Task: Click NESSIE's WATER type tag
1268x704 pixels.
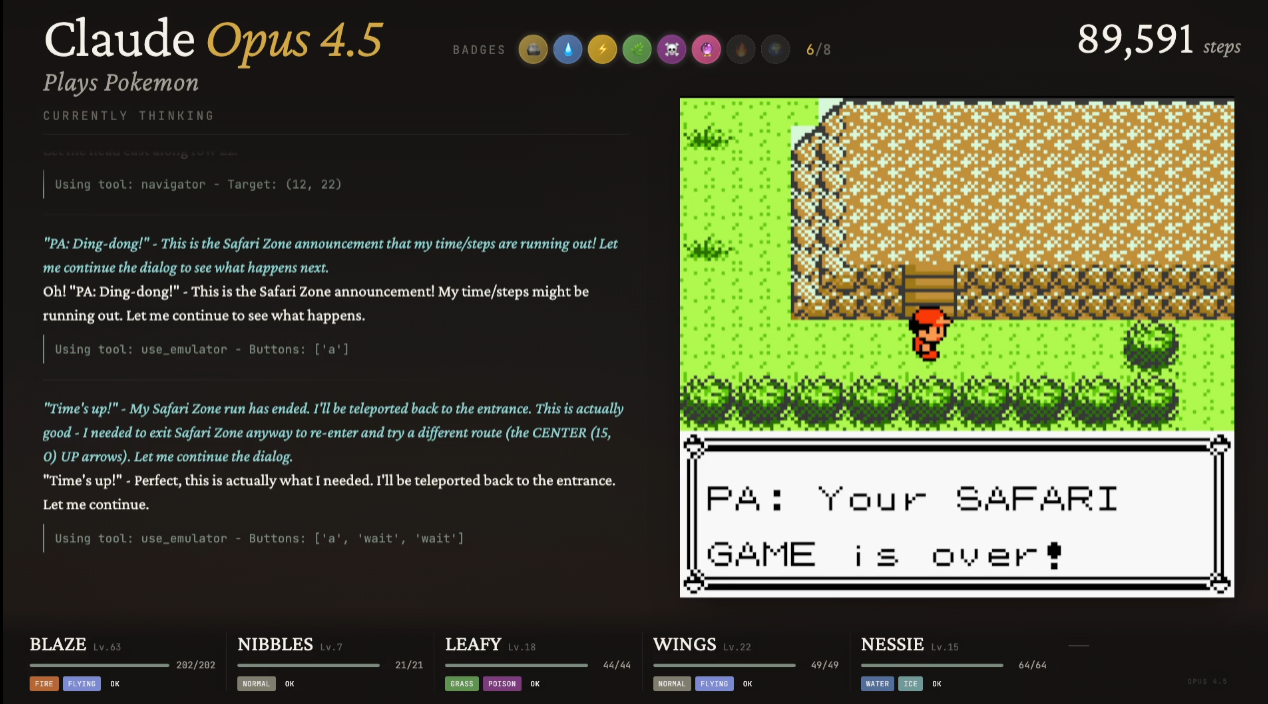Action: 878,684
